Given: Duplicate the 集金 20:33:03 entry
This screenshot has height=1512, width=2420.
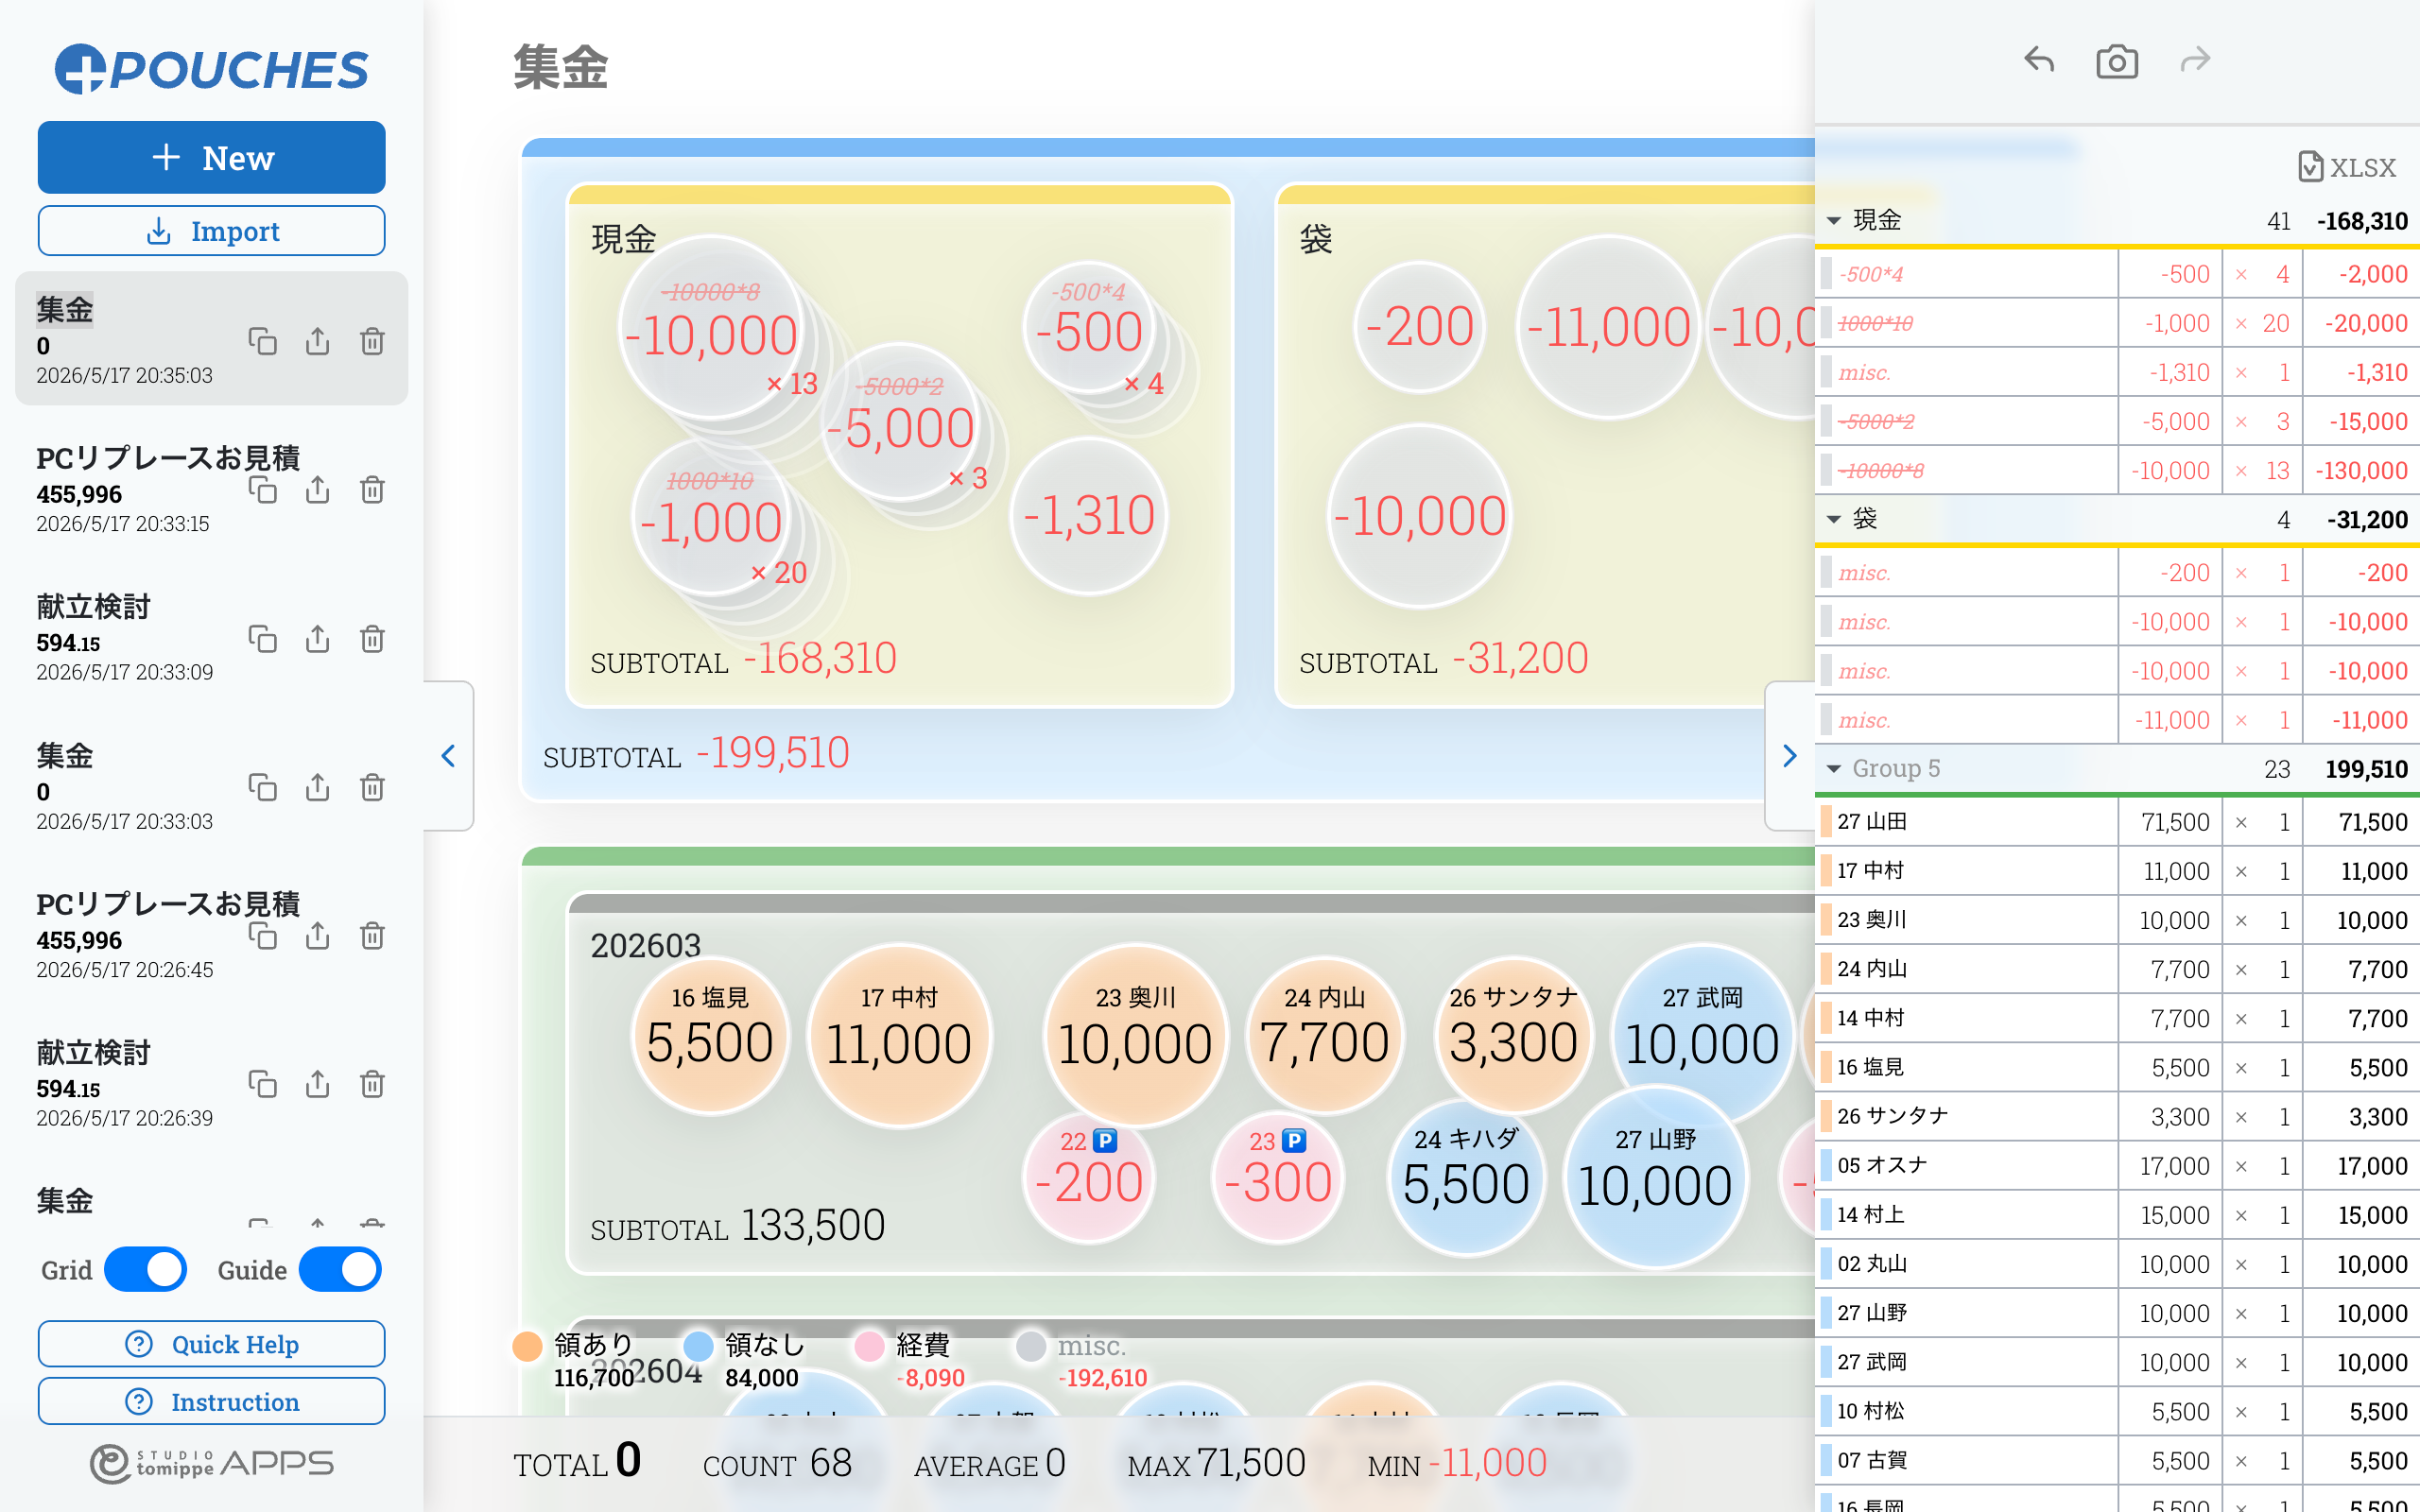Looking at the screenshot, I should click(x=262, y=787).
